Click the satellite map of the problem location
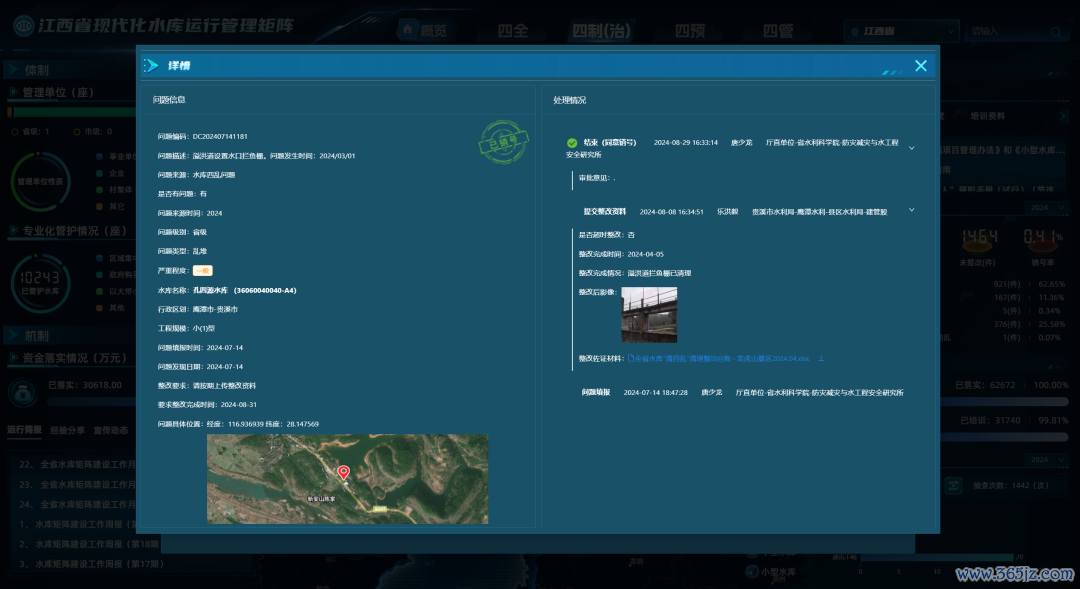Image resolution: width=1080 pixels, height=589 pixels. pos(347,479)
